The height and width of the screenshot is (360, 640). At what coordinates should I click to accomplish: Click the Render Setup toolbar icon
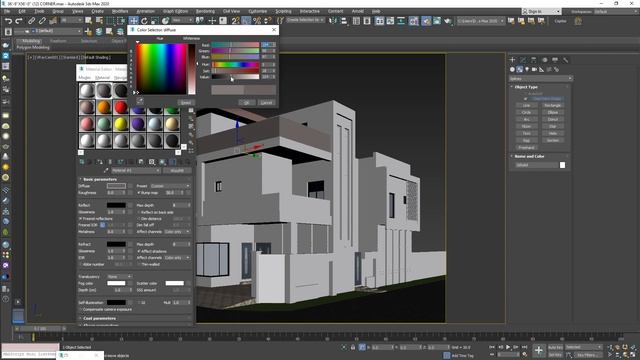[x=426, y=20]
